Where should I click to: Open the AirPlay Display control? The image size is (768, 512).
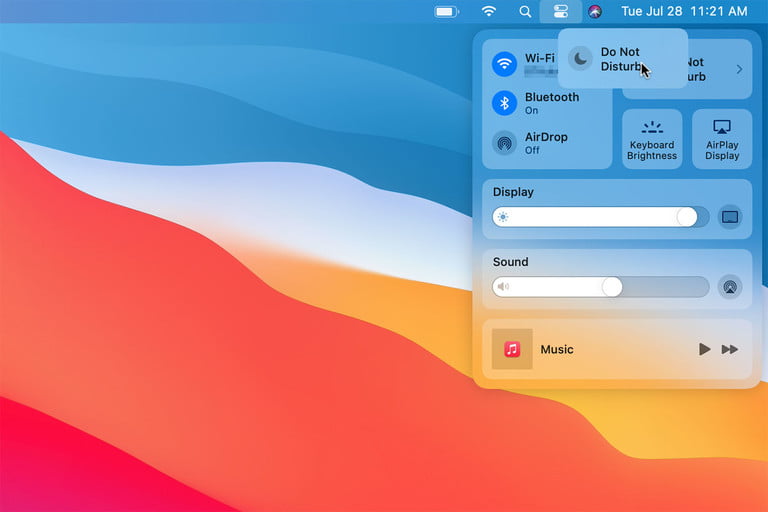point(722,139)
